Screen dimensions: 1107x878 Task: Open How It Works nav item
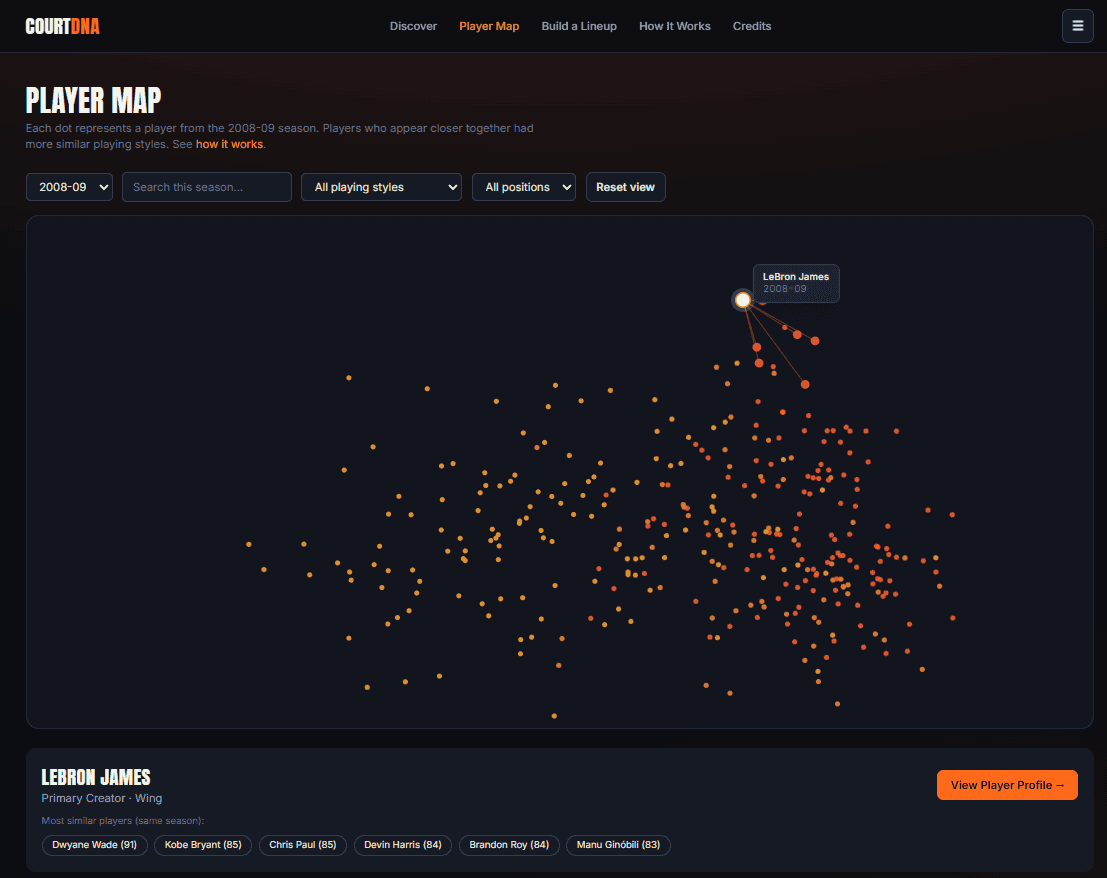tap(674, 26)
